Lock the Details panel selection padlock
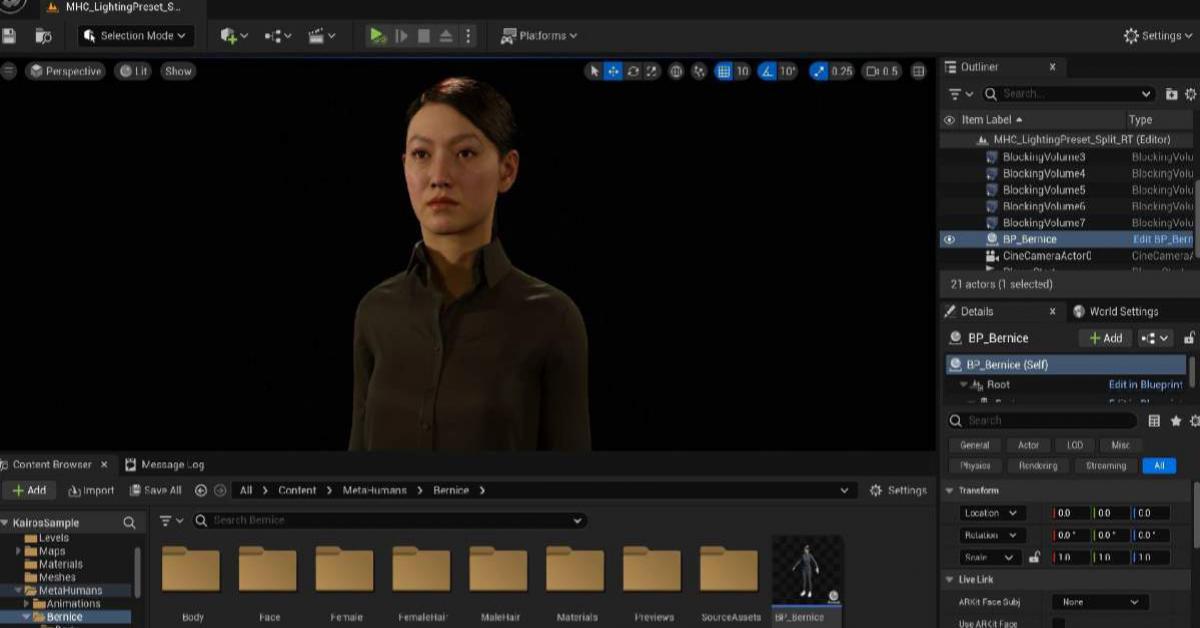Image resolution: width=1200 pixels, height=628 pixels. click(1189, 338)
